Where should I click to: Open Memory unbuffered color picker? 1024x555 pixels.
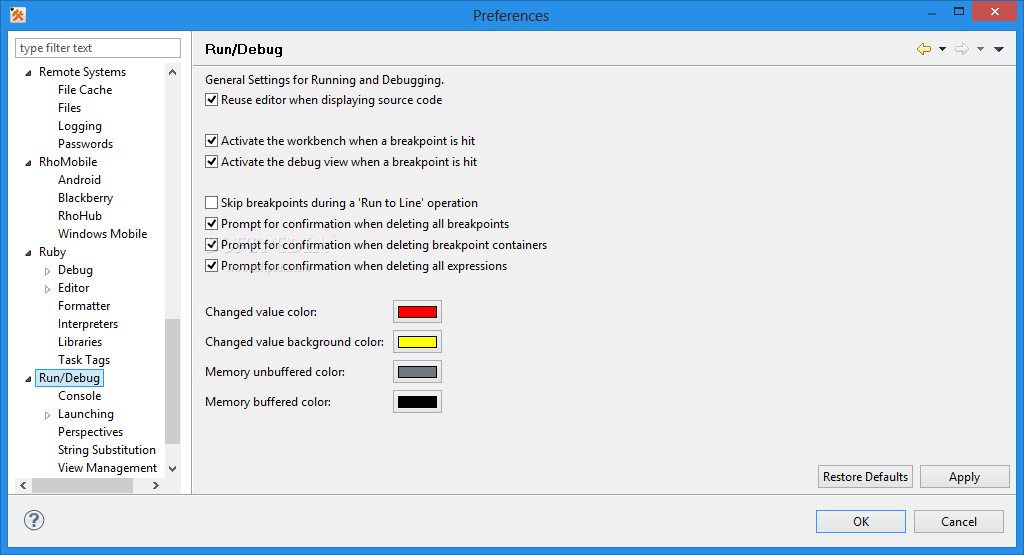click(417, 372)
